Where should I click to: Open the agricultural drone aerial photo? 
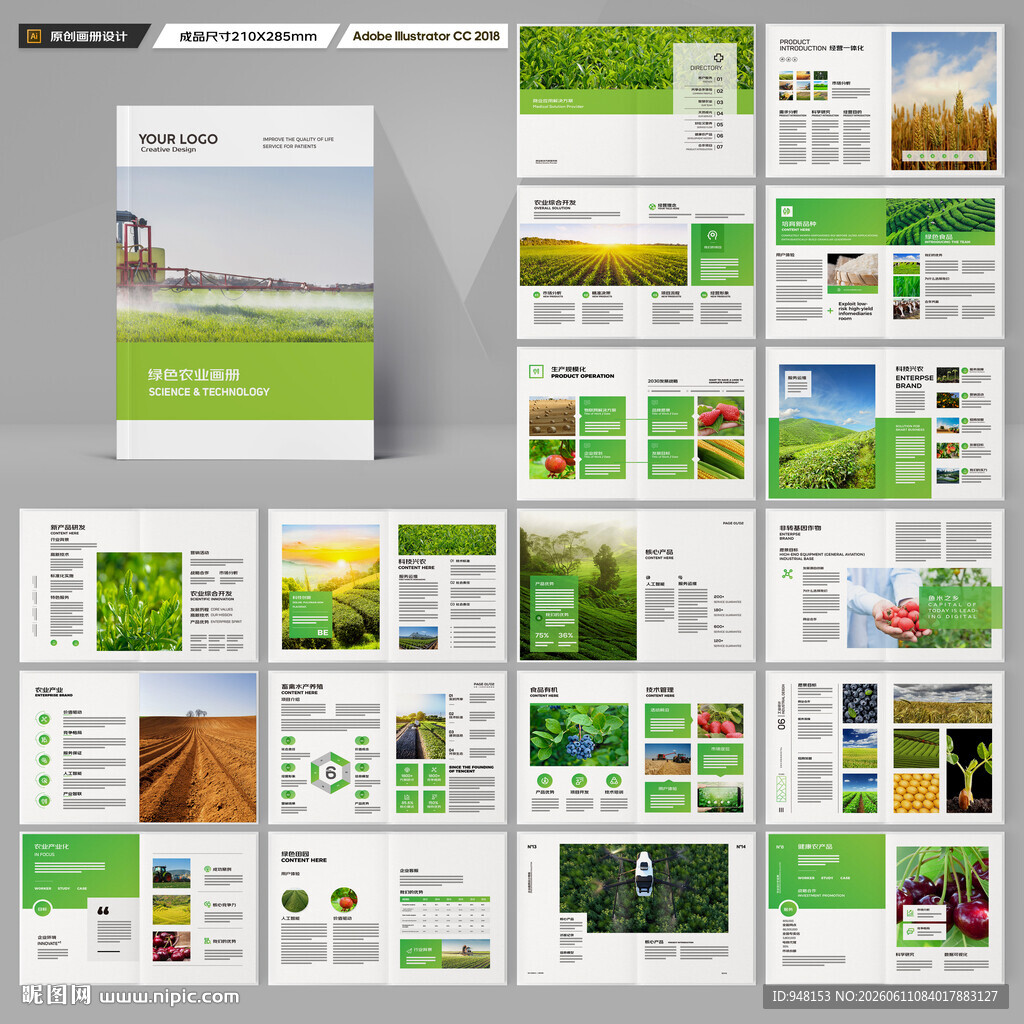tap(643, 888)
